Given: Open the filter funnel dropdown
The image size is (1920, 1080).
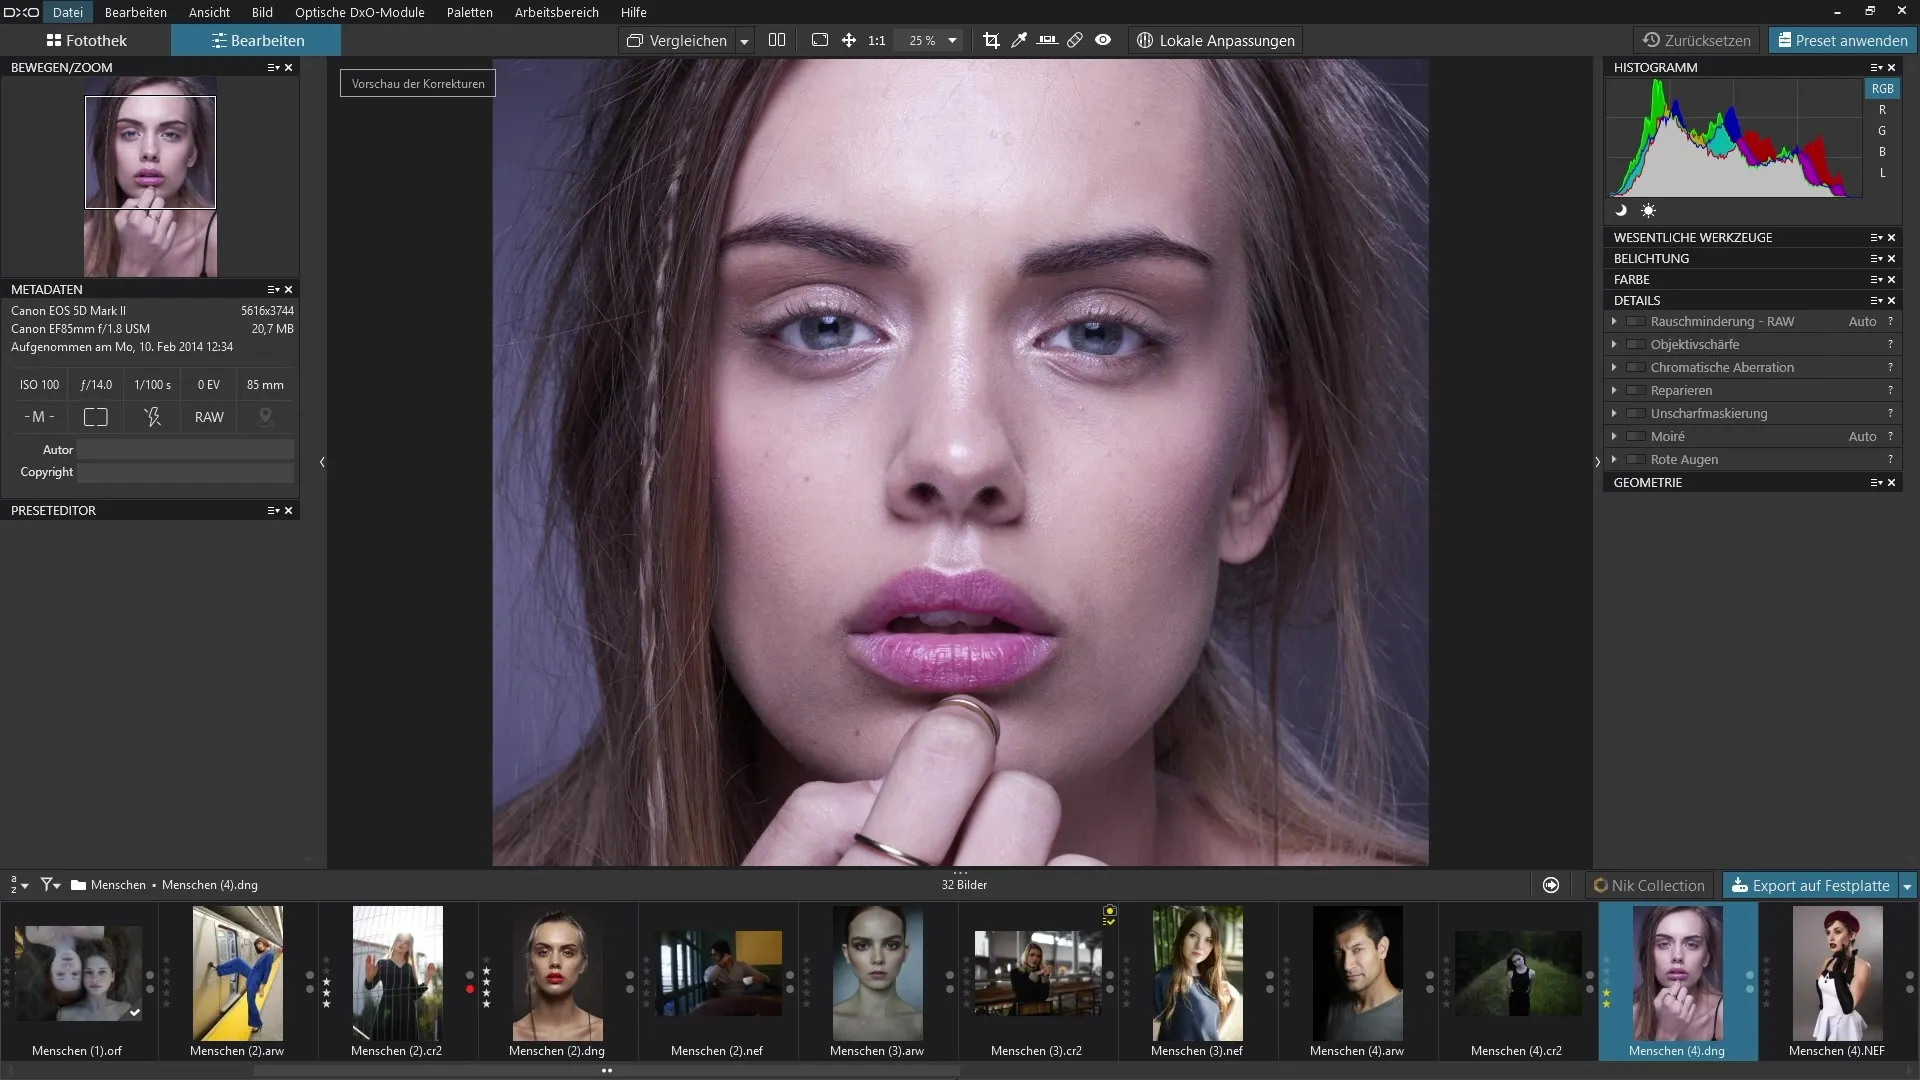Looking at the screenshot, I should click(50, 885).
